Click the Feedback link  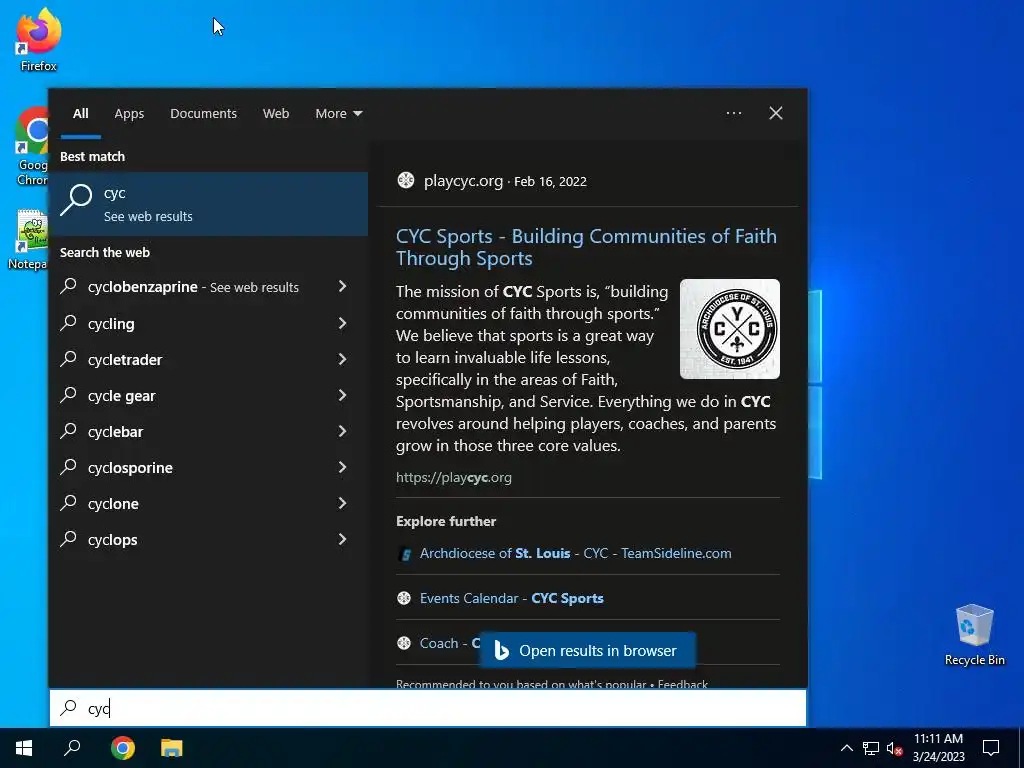[x=682, y=684]
